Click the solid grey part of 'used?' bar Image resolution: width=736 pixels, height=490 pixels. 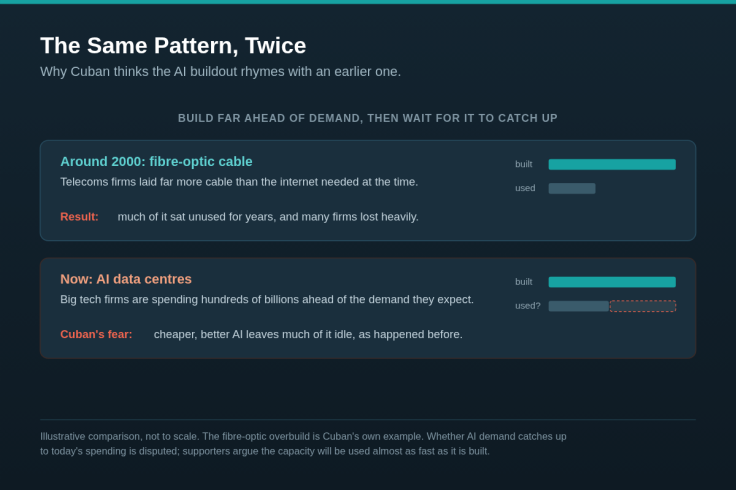coord(579,306)
